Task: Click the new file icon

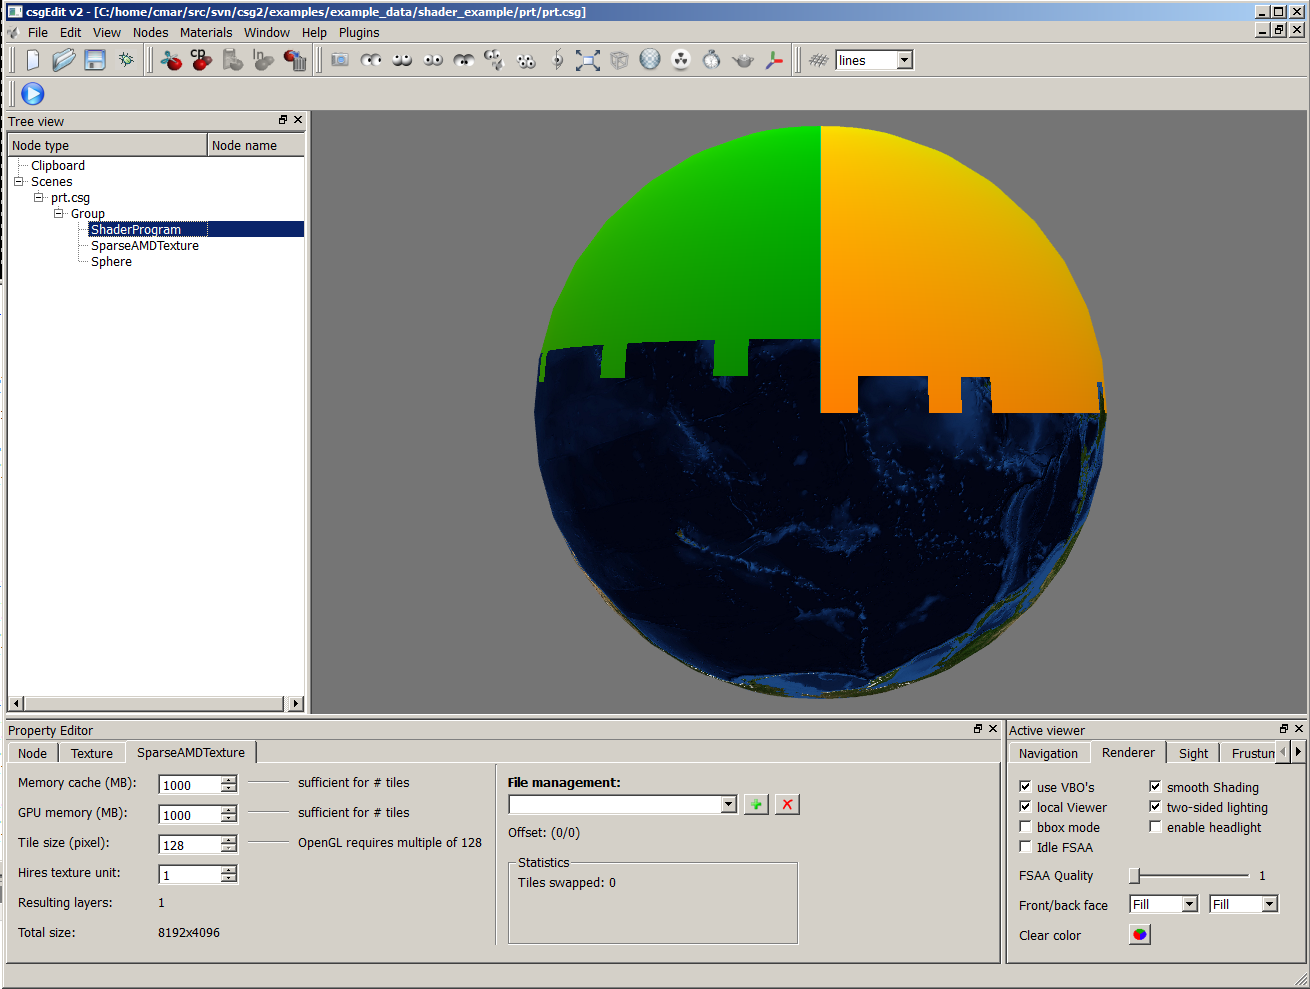Action: point(33,60)
